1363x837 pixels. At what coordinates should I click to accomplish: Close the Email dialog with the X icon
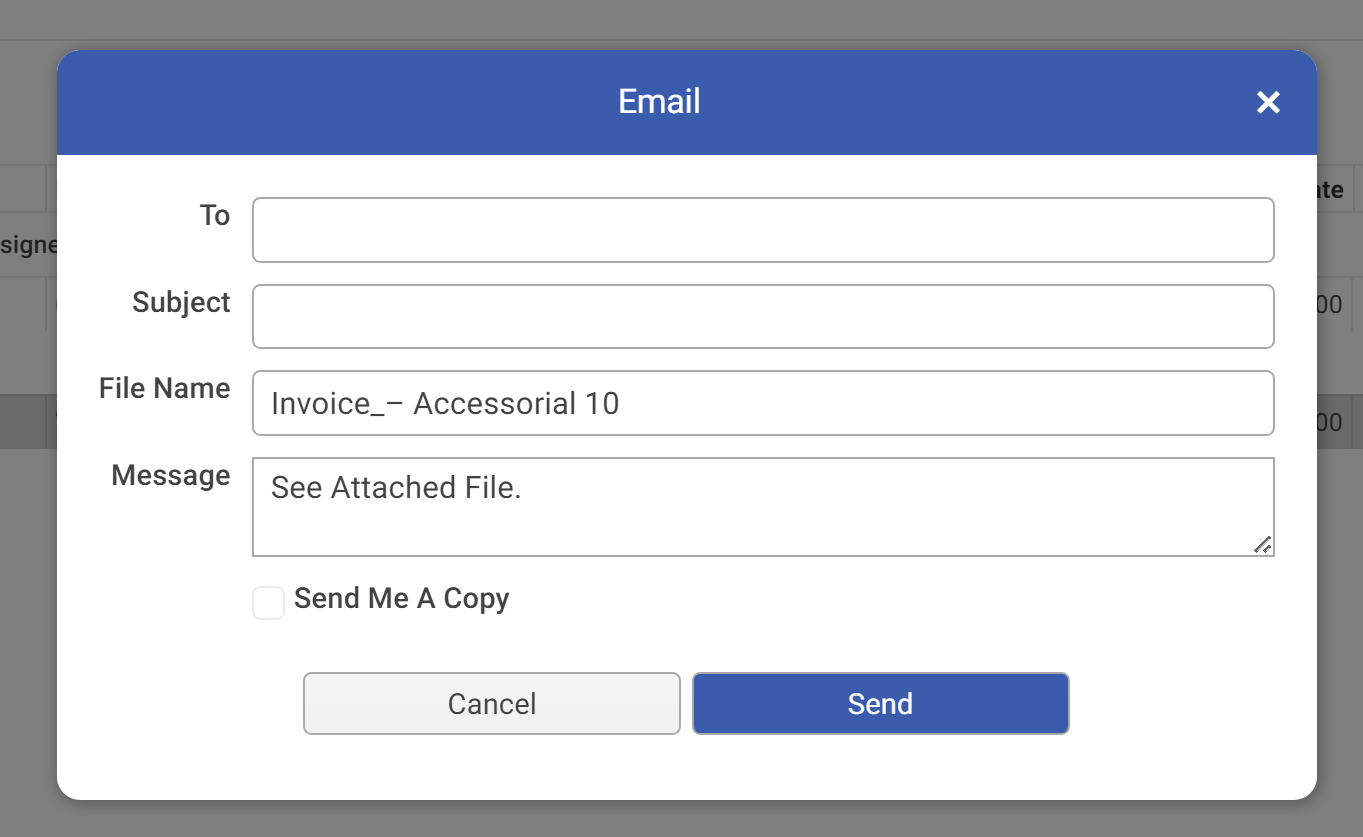tap(1268, 102)
